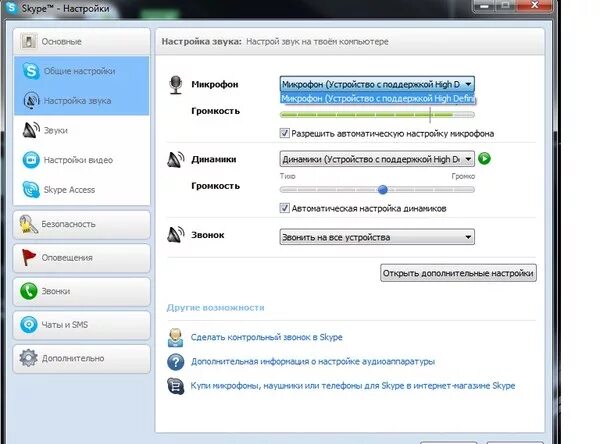This screenshot has width=600, height=444.
Task: Click the camera icon beside Настройки видео
Action: 31,160
